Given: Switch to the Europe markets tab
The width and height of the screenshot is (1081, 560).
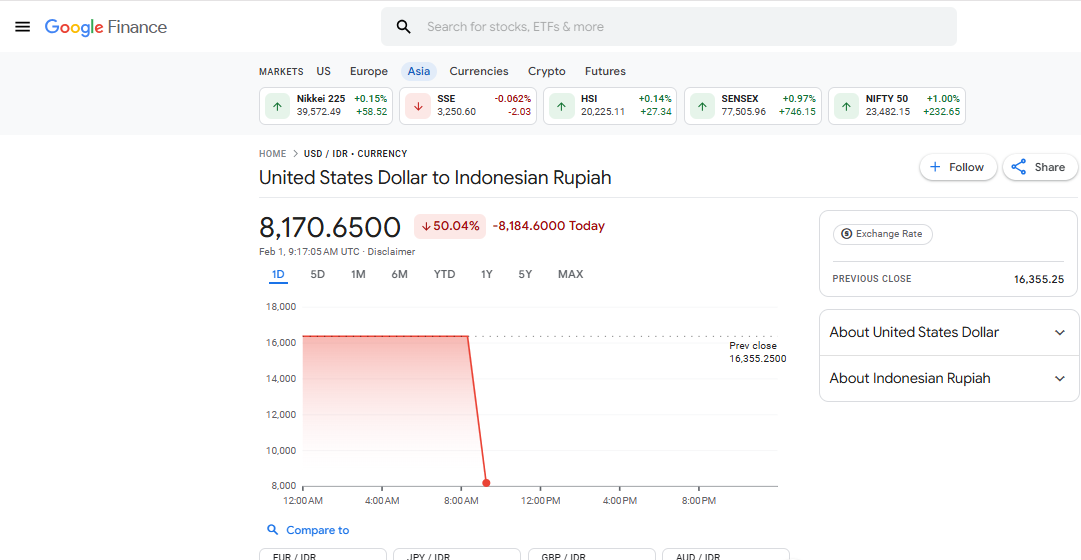Looking at the screenshot, I should [368, 71].
